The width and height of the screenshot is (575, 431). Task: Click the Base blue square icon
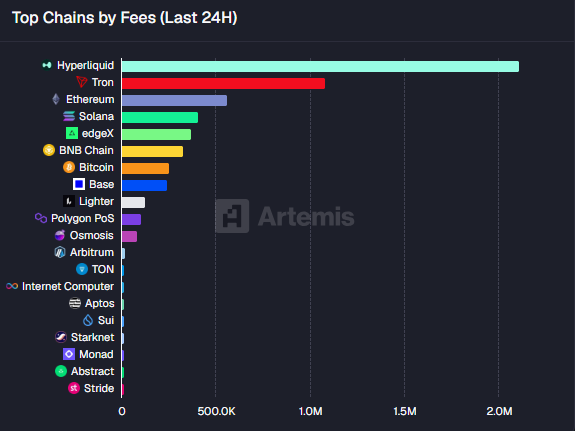pyautogui.click(x=79, y=184)
